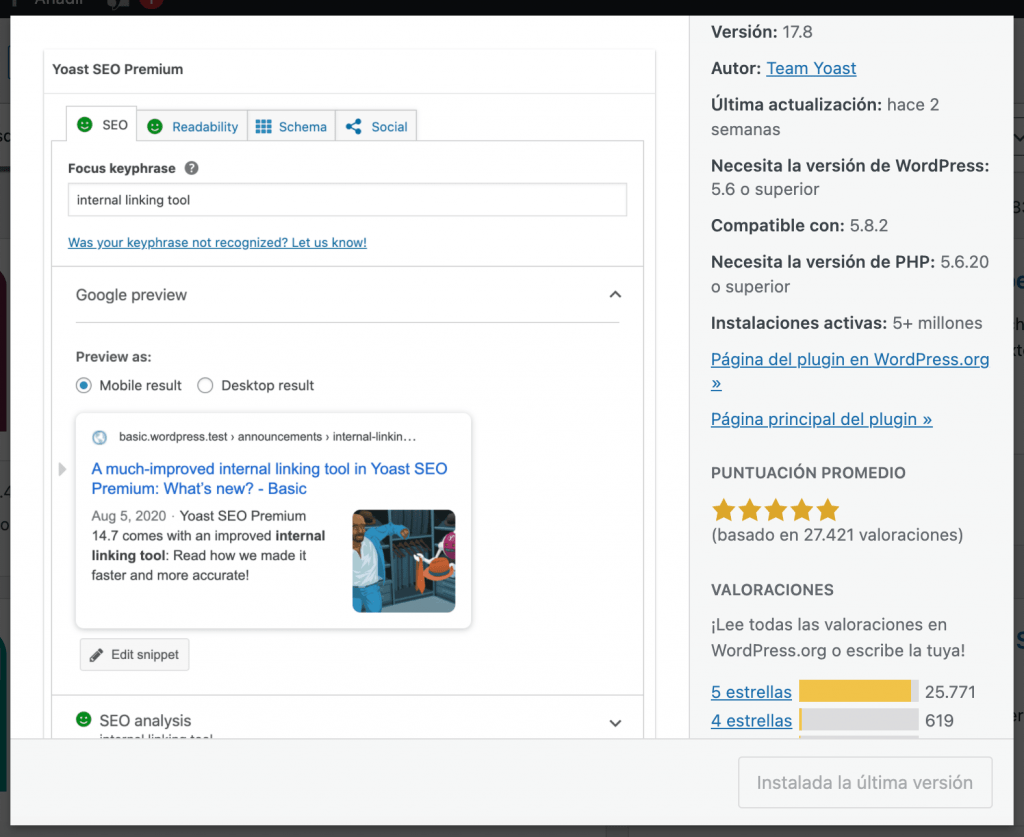
Task: Click the Social share icon
Action: (x=353, y=127)
